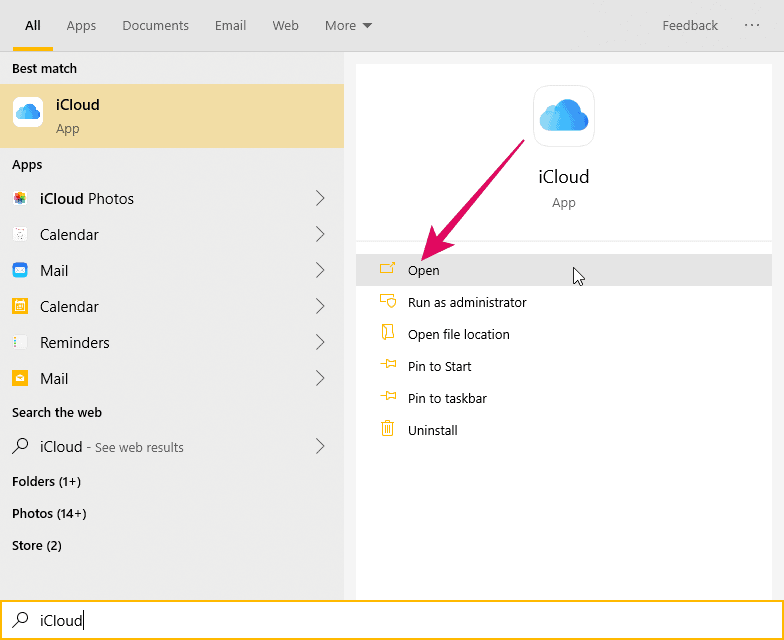Click the first Calendar app icon
The height and width of the screenshot is (640, 784).
click(20, 234)
